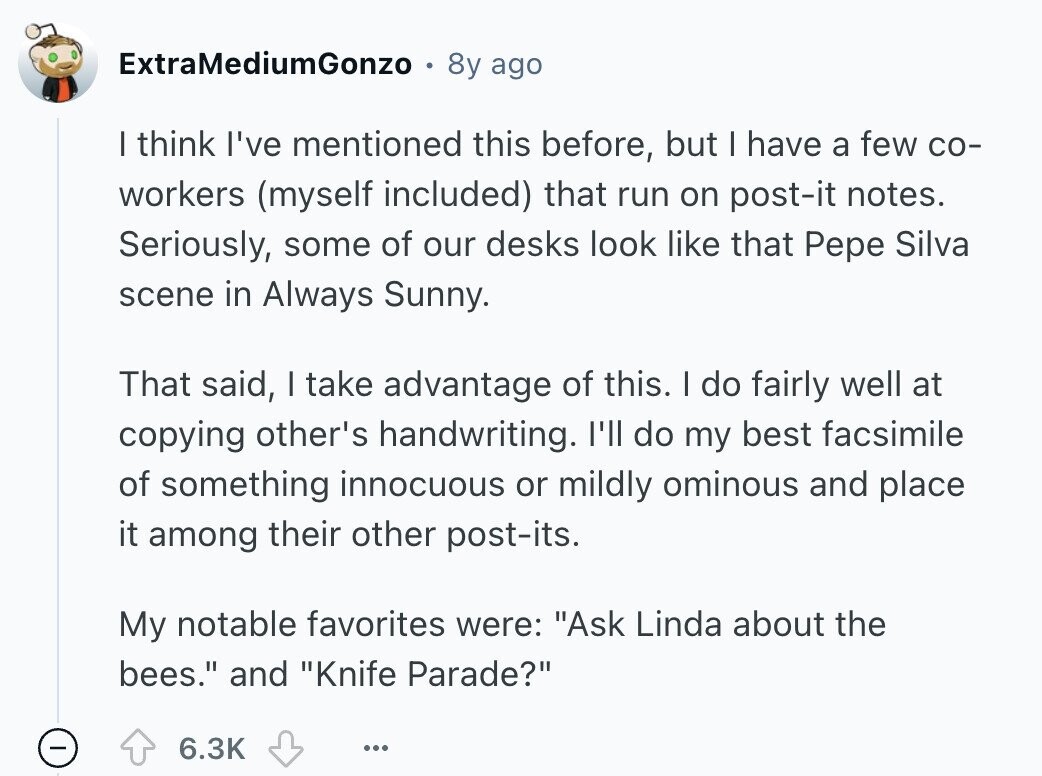Click the "8y ago" timestamp
The image size is (1042, 776).
pyautogui.click(x=495, y=64)
